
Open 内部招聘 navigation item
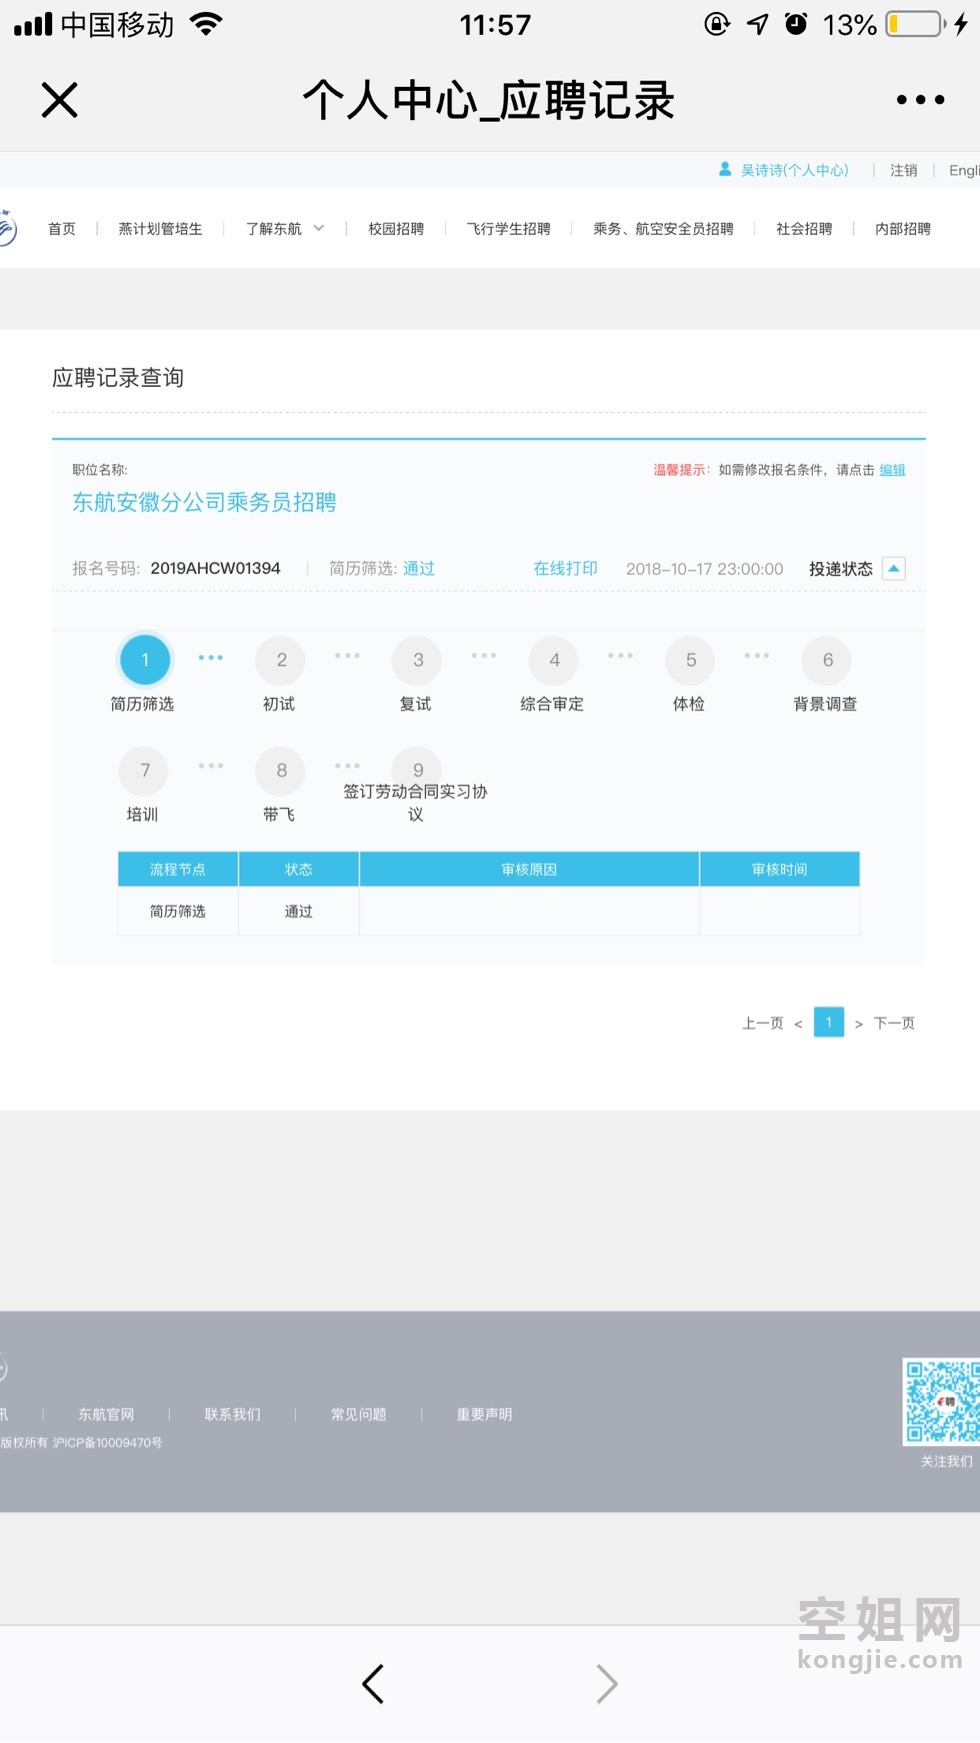903,229
